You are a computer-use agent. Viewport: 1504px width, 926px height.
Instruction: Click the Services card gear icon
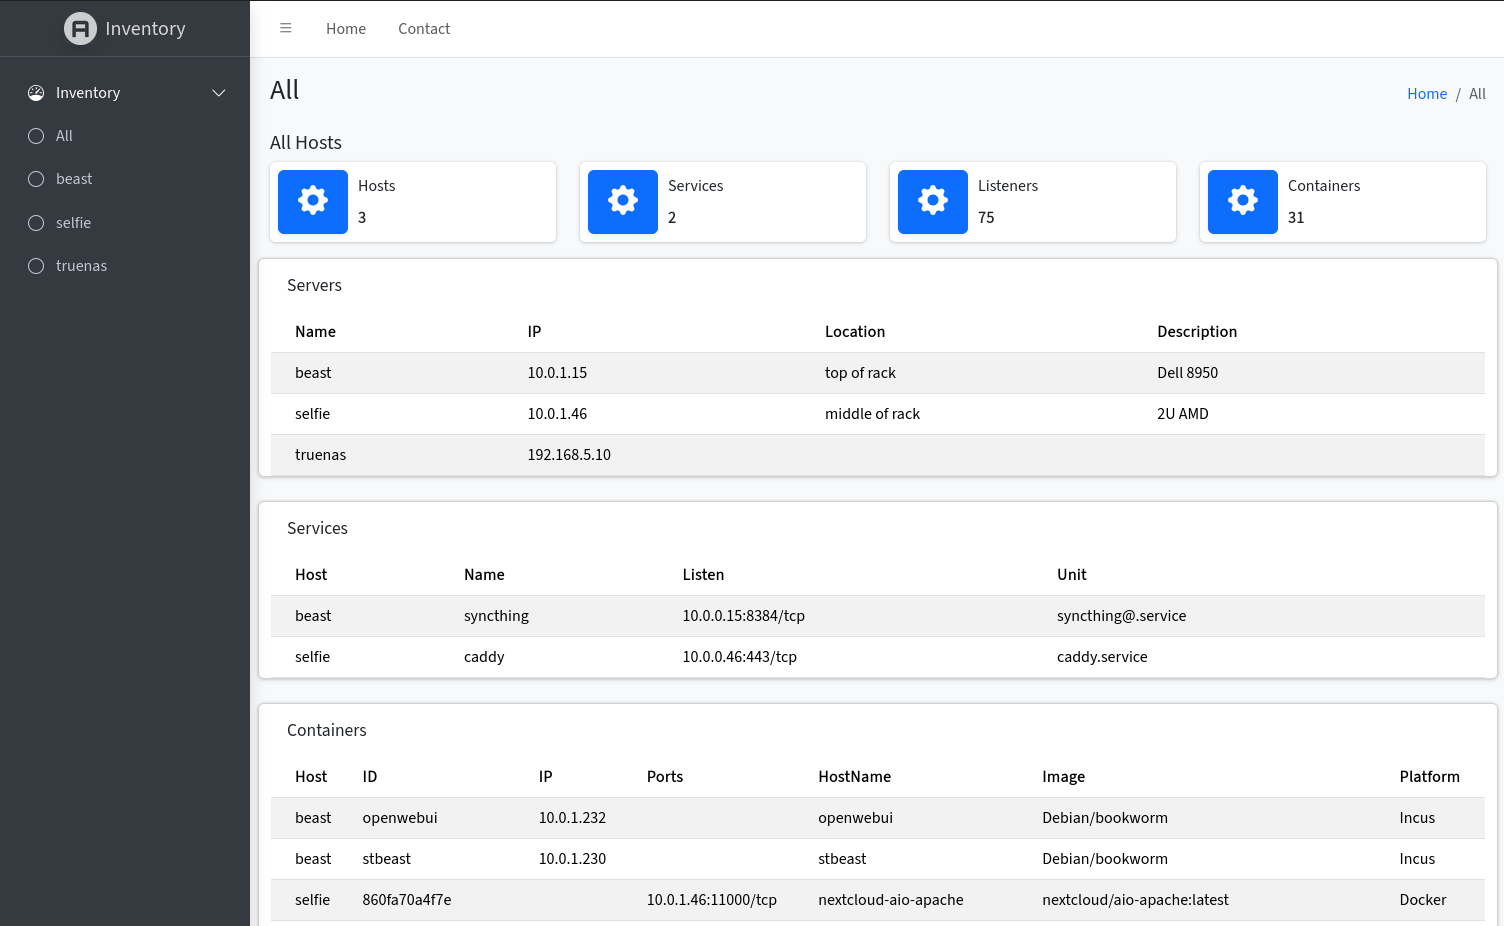[622, 201]
